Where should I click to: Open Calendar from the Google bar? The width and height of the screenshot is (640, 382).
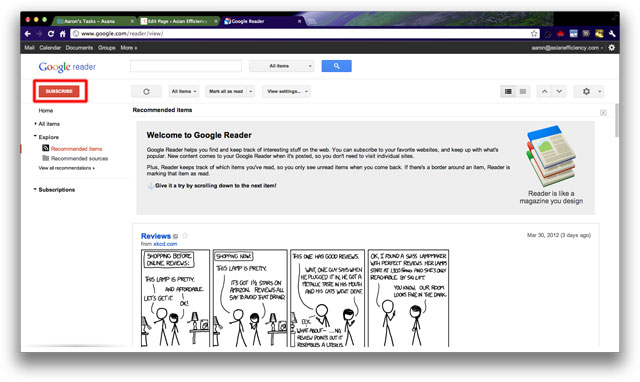50,48
